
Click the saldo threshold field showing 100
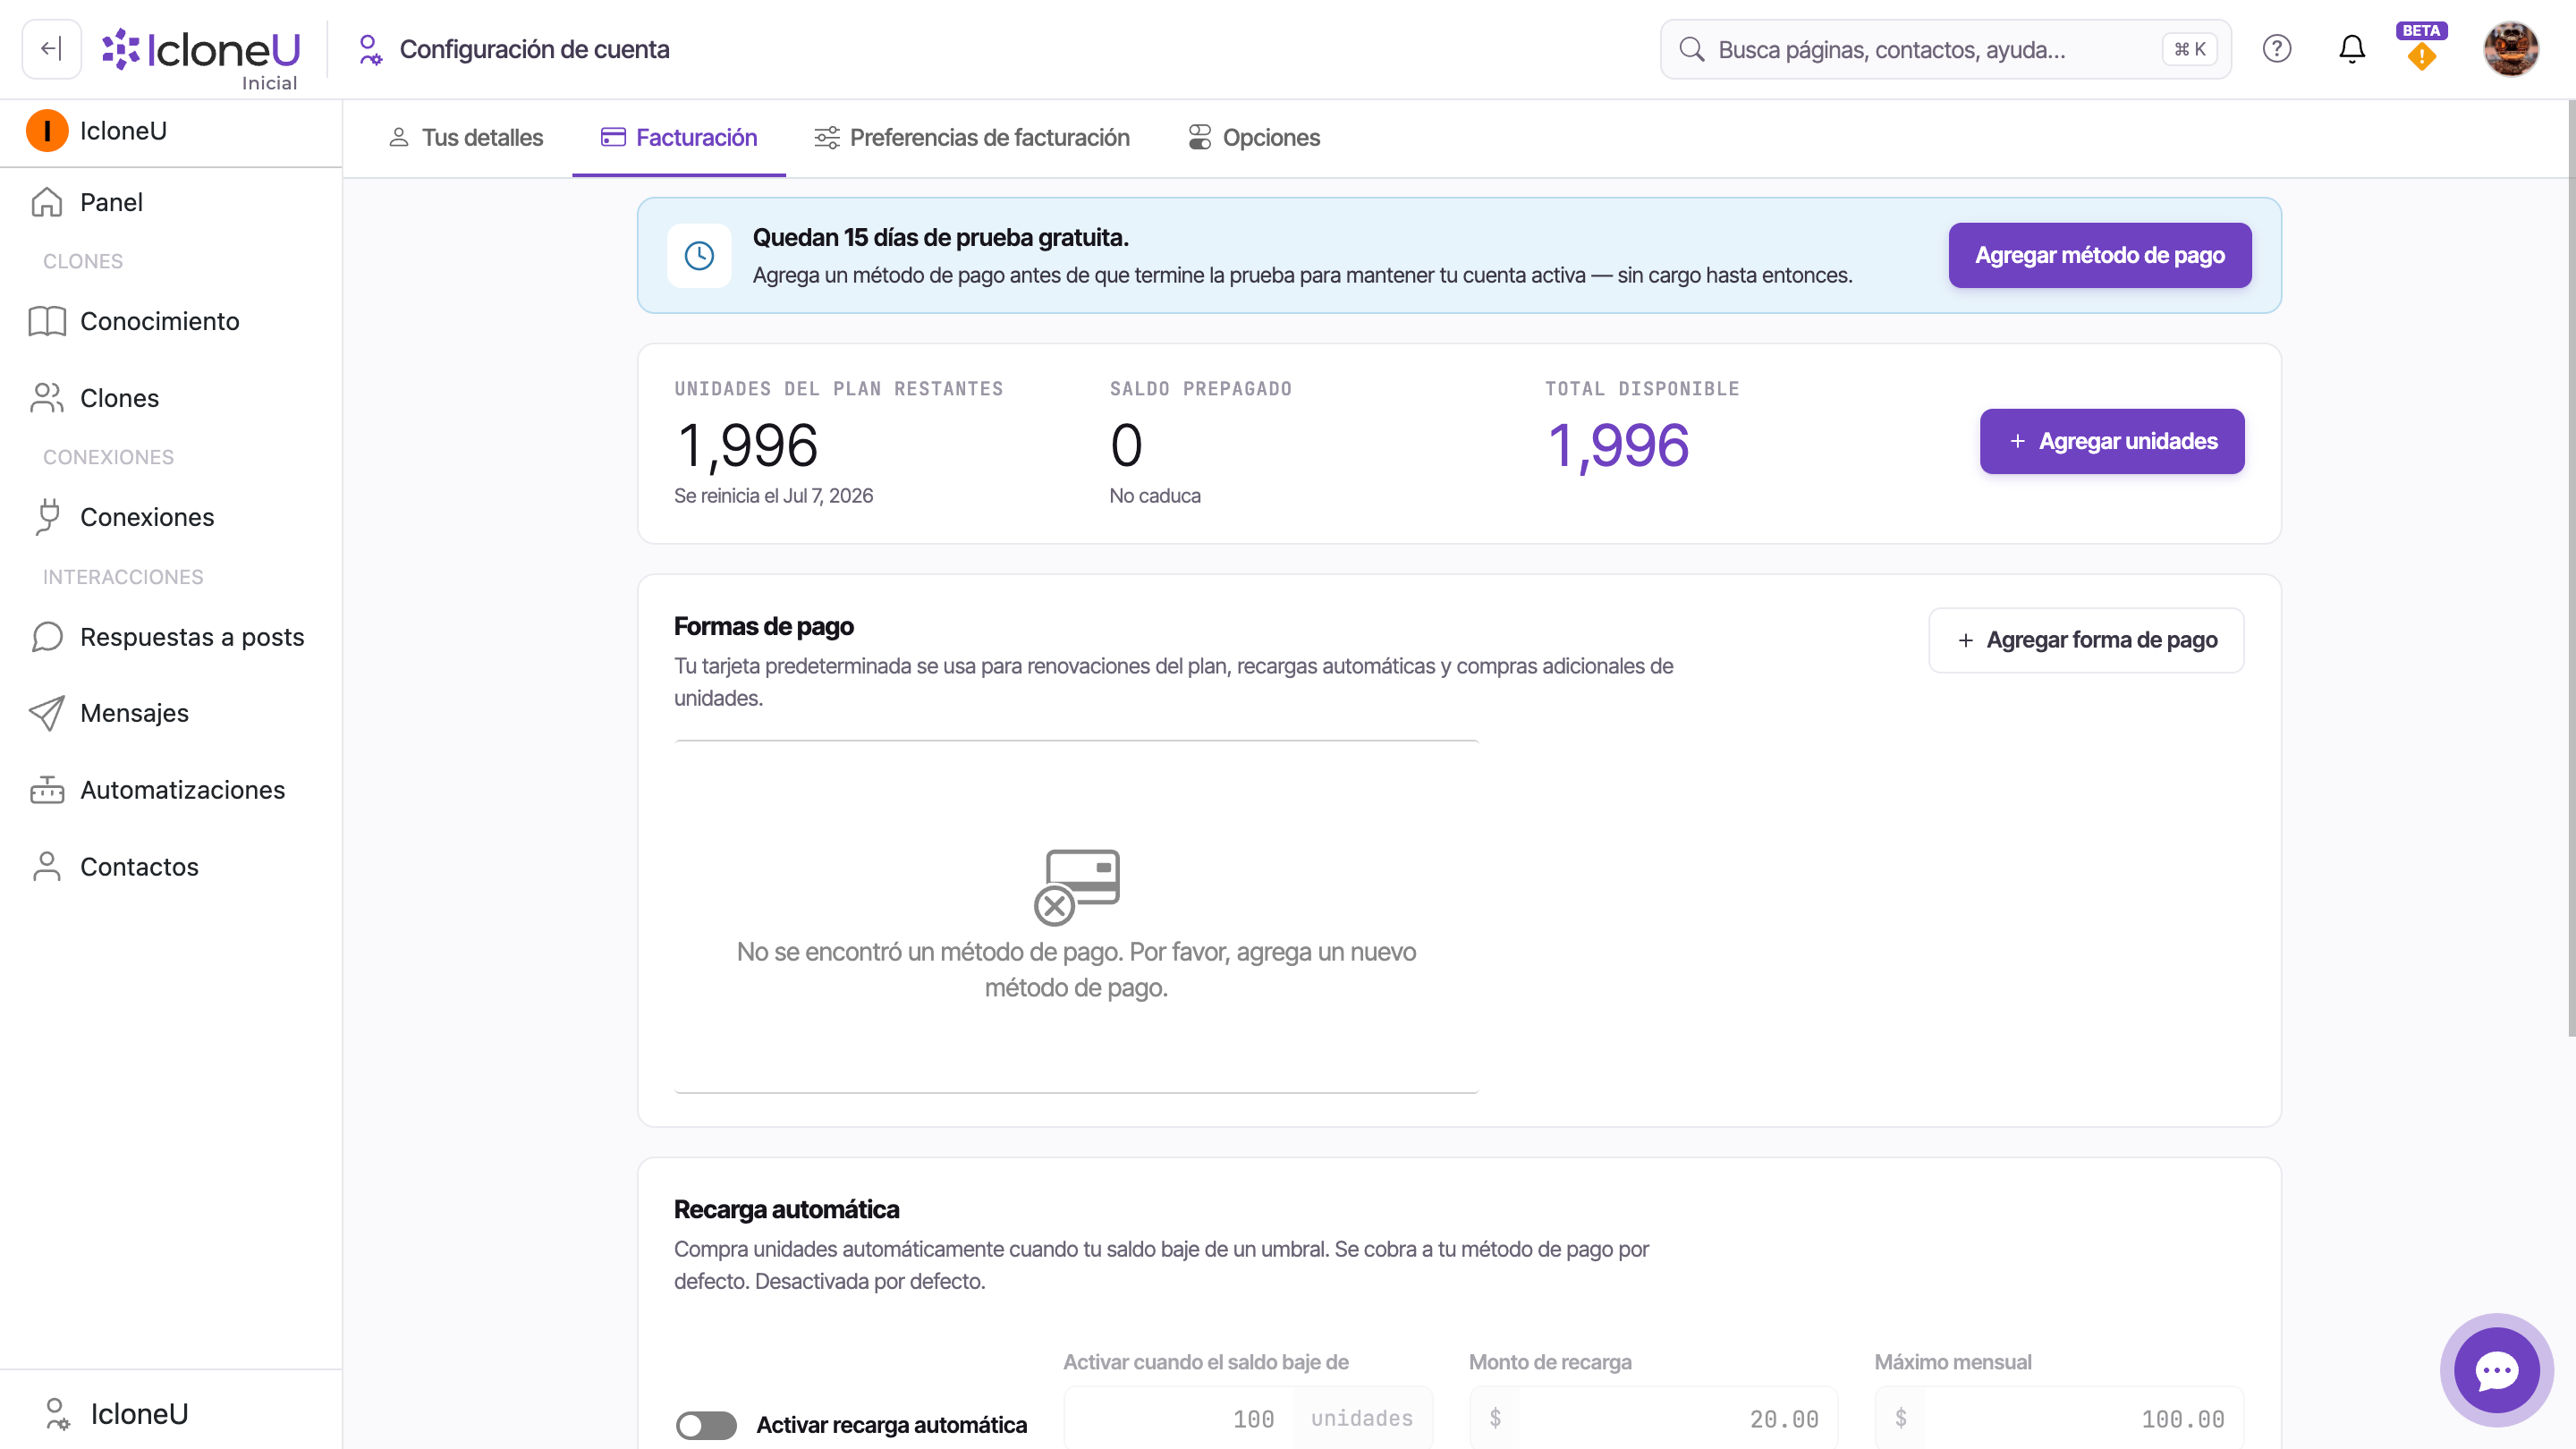(1180, 1418)
